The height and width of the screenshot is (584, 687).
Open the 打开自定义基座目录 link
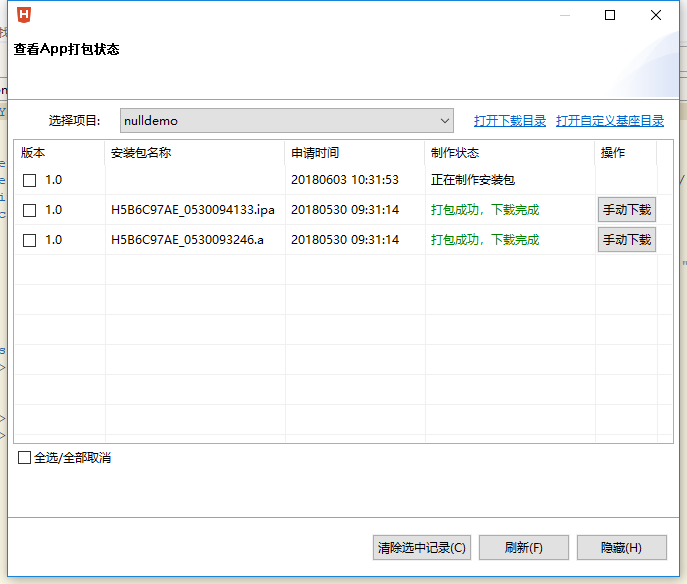tap(610, 121)
